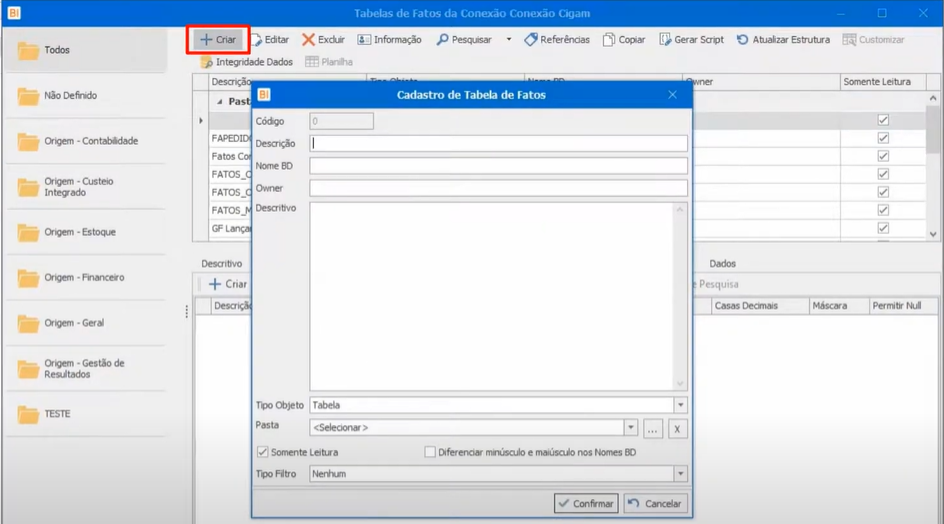The width and height of the screenshot is (944, 524).
Task: Toggle Somente Leitura checkbox in FAPEDID row
Action: (x=883, y=138)
